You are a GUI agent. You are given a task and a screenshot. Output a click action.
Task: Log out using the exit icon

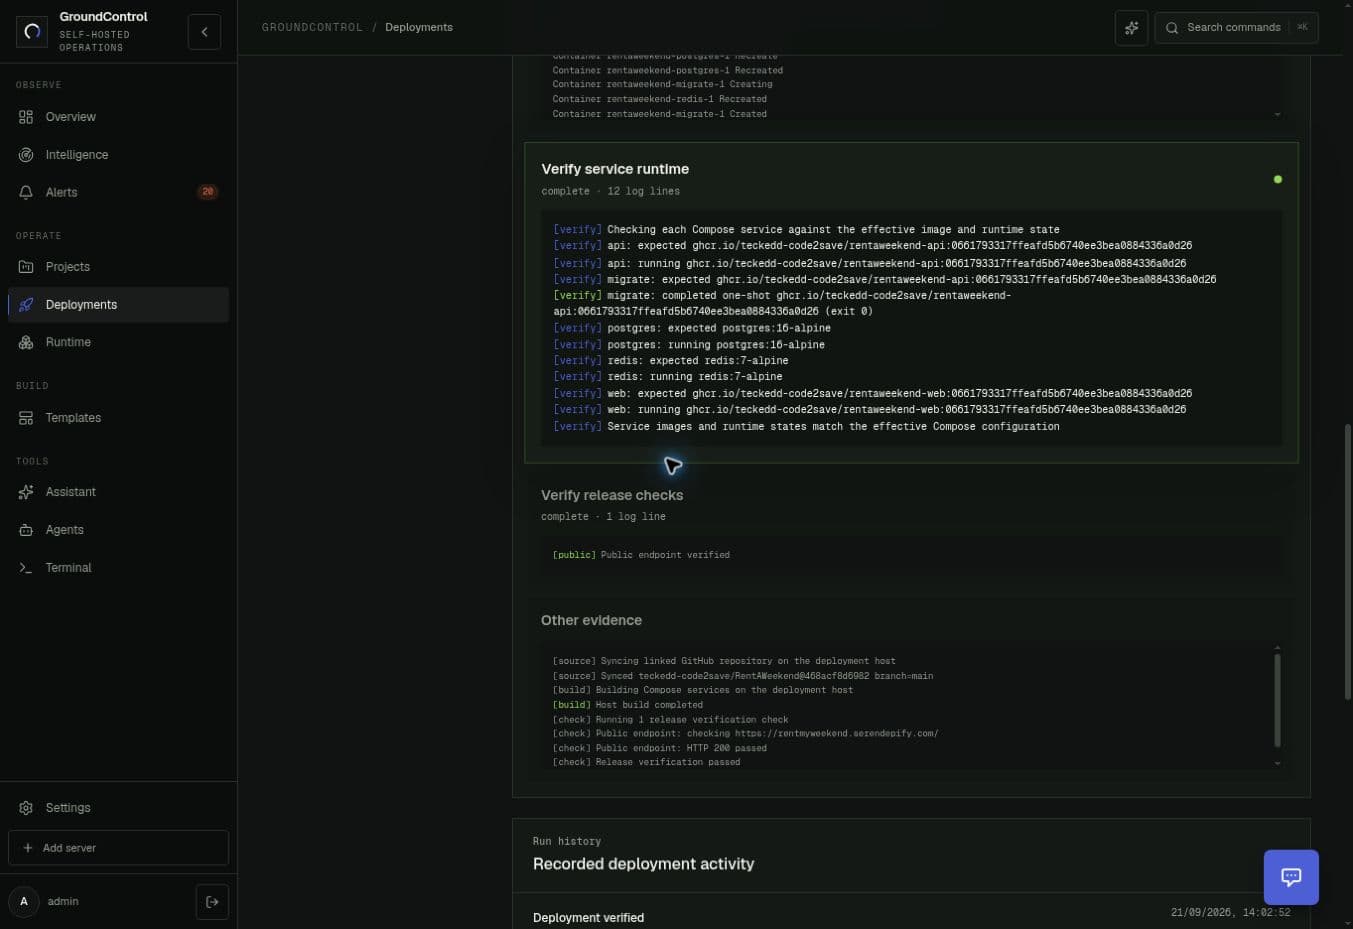pos(212,902)
